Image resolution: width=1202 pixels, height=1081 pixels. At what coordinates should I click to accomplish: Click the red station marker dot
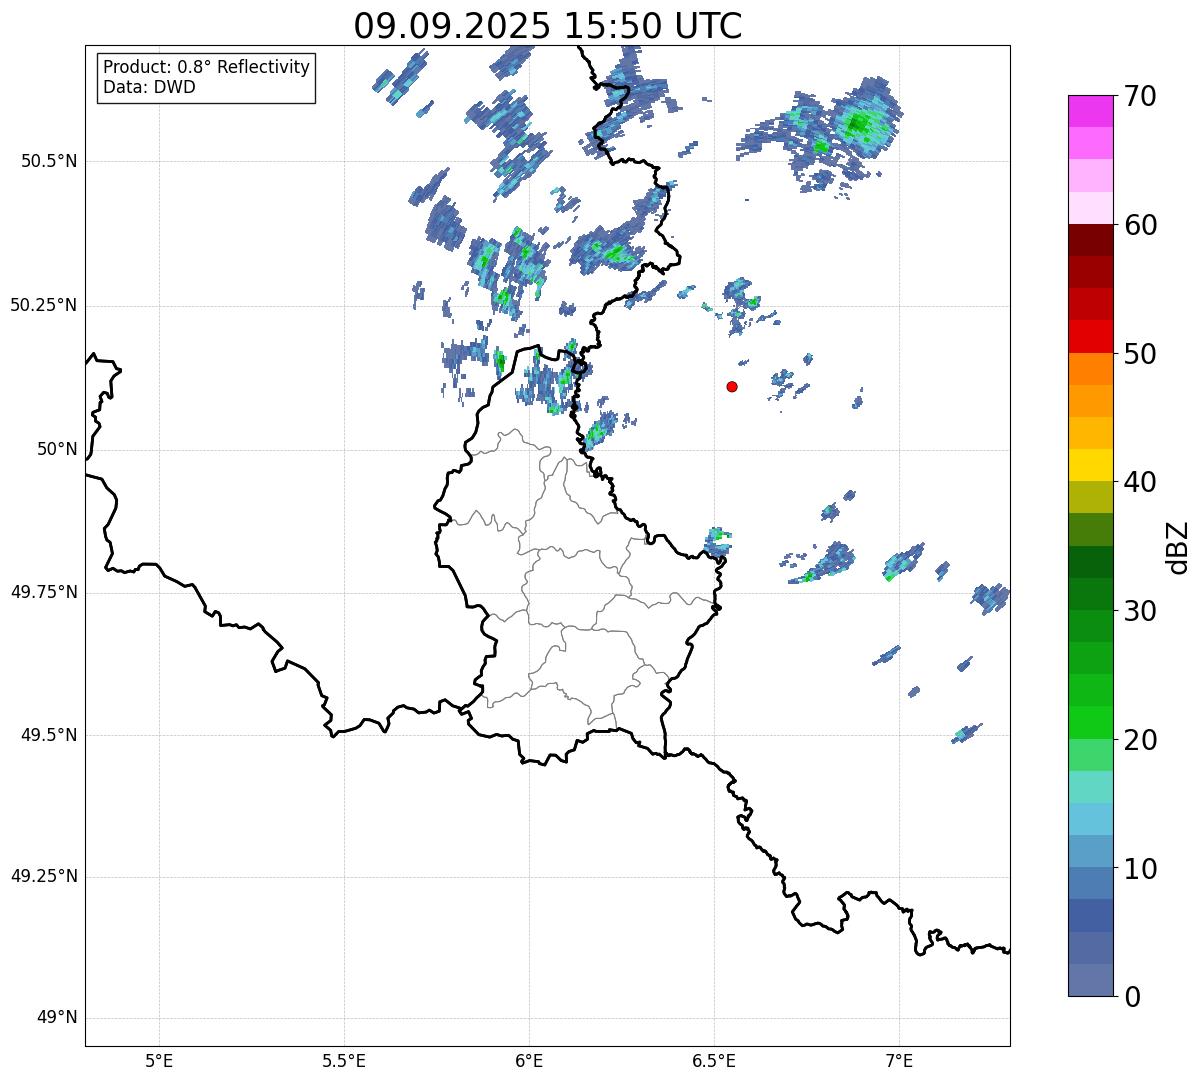coord(732,387)
